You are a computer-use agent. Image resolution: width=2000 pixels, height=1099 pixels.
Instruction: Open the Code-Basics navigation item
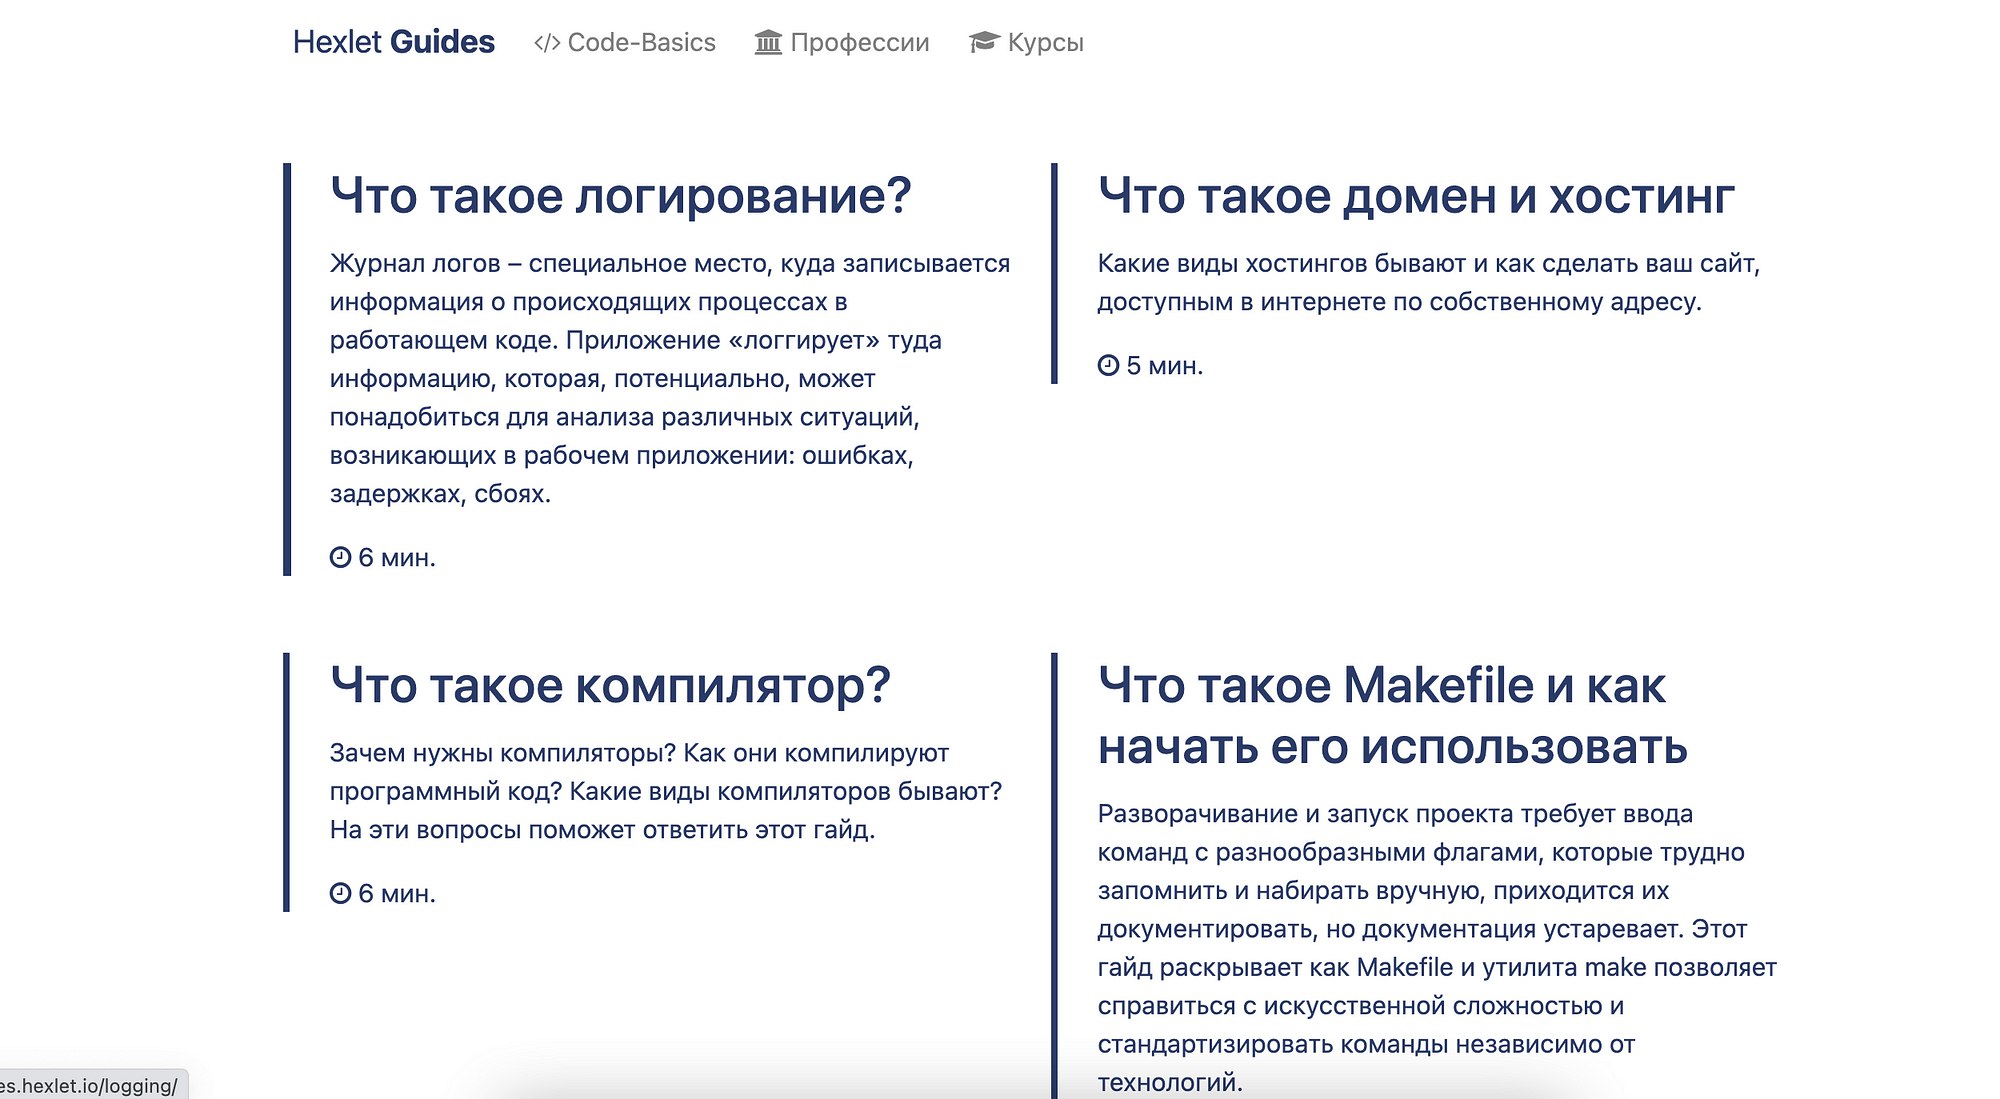641,43
